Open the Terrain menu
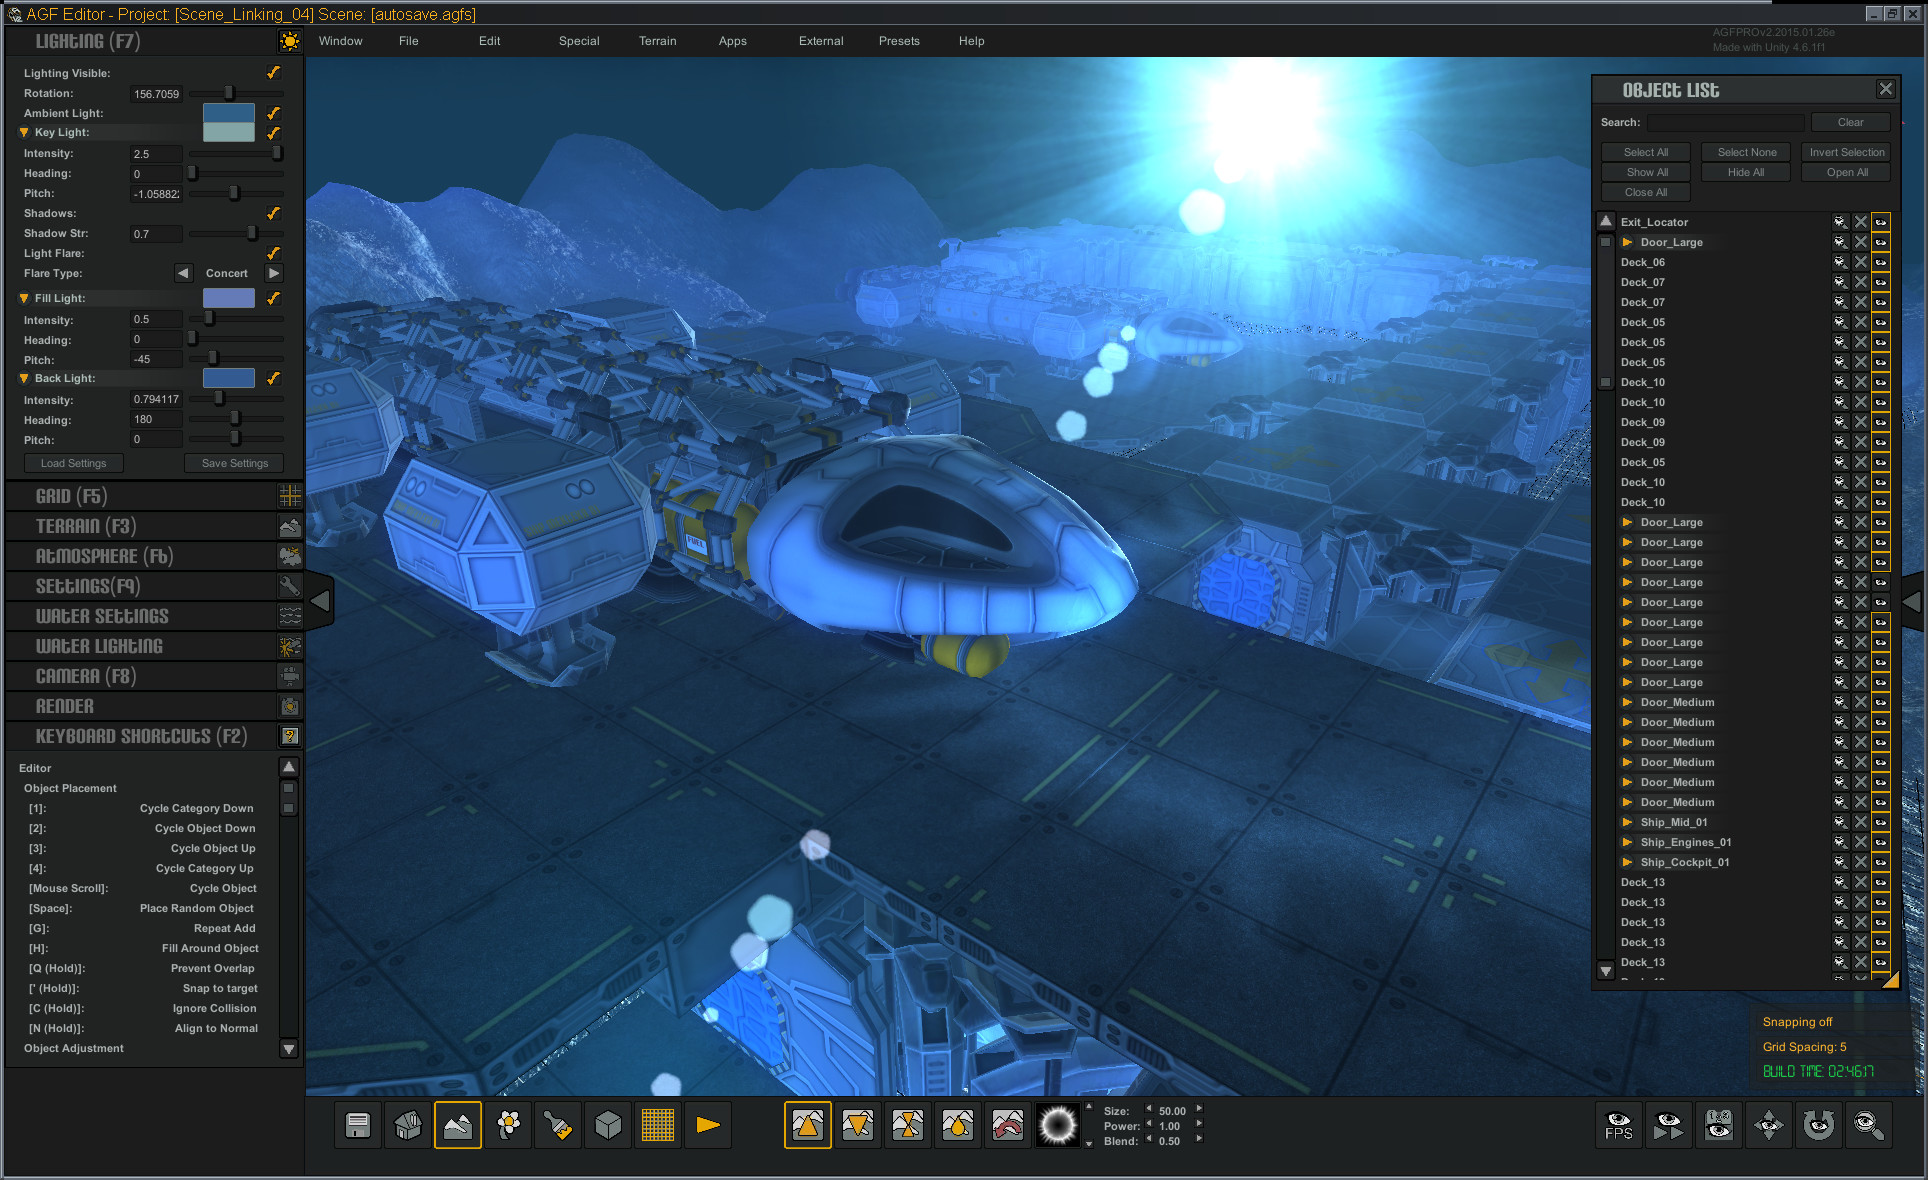This screenshot has height=1180, width=1928. (x=657, y=41)
